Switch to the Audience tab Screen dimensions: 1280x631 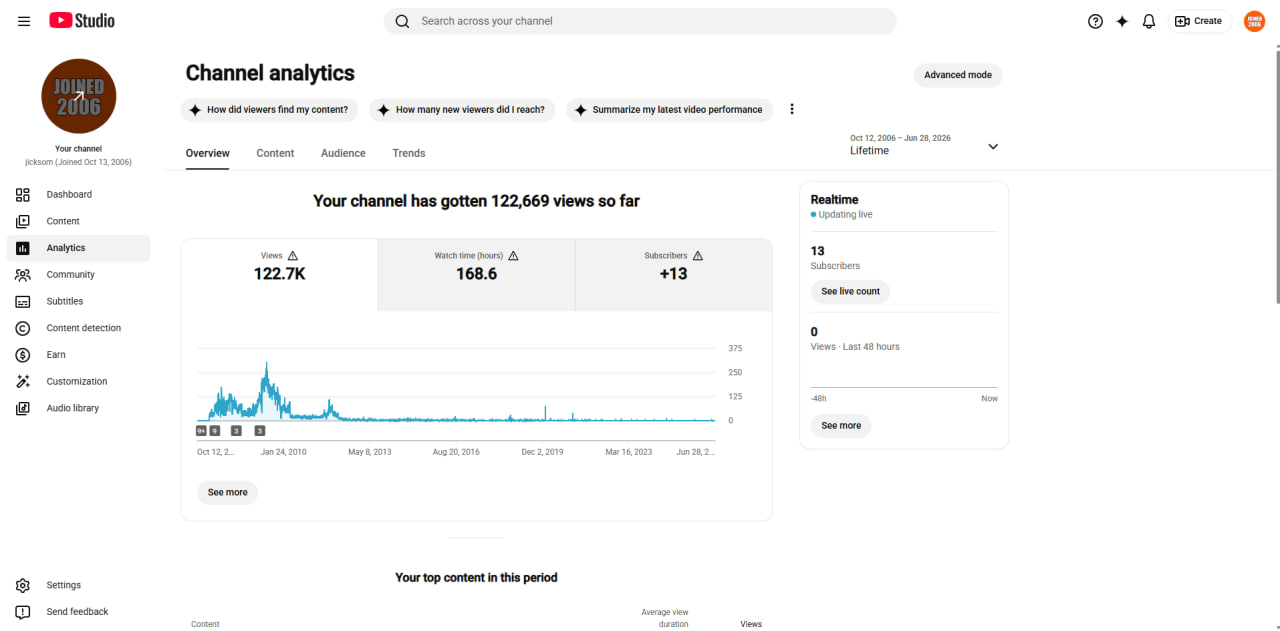[343, 153]
